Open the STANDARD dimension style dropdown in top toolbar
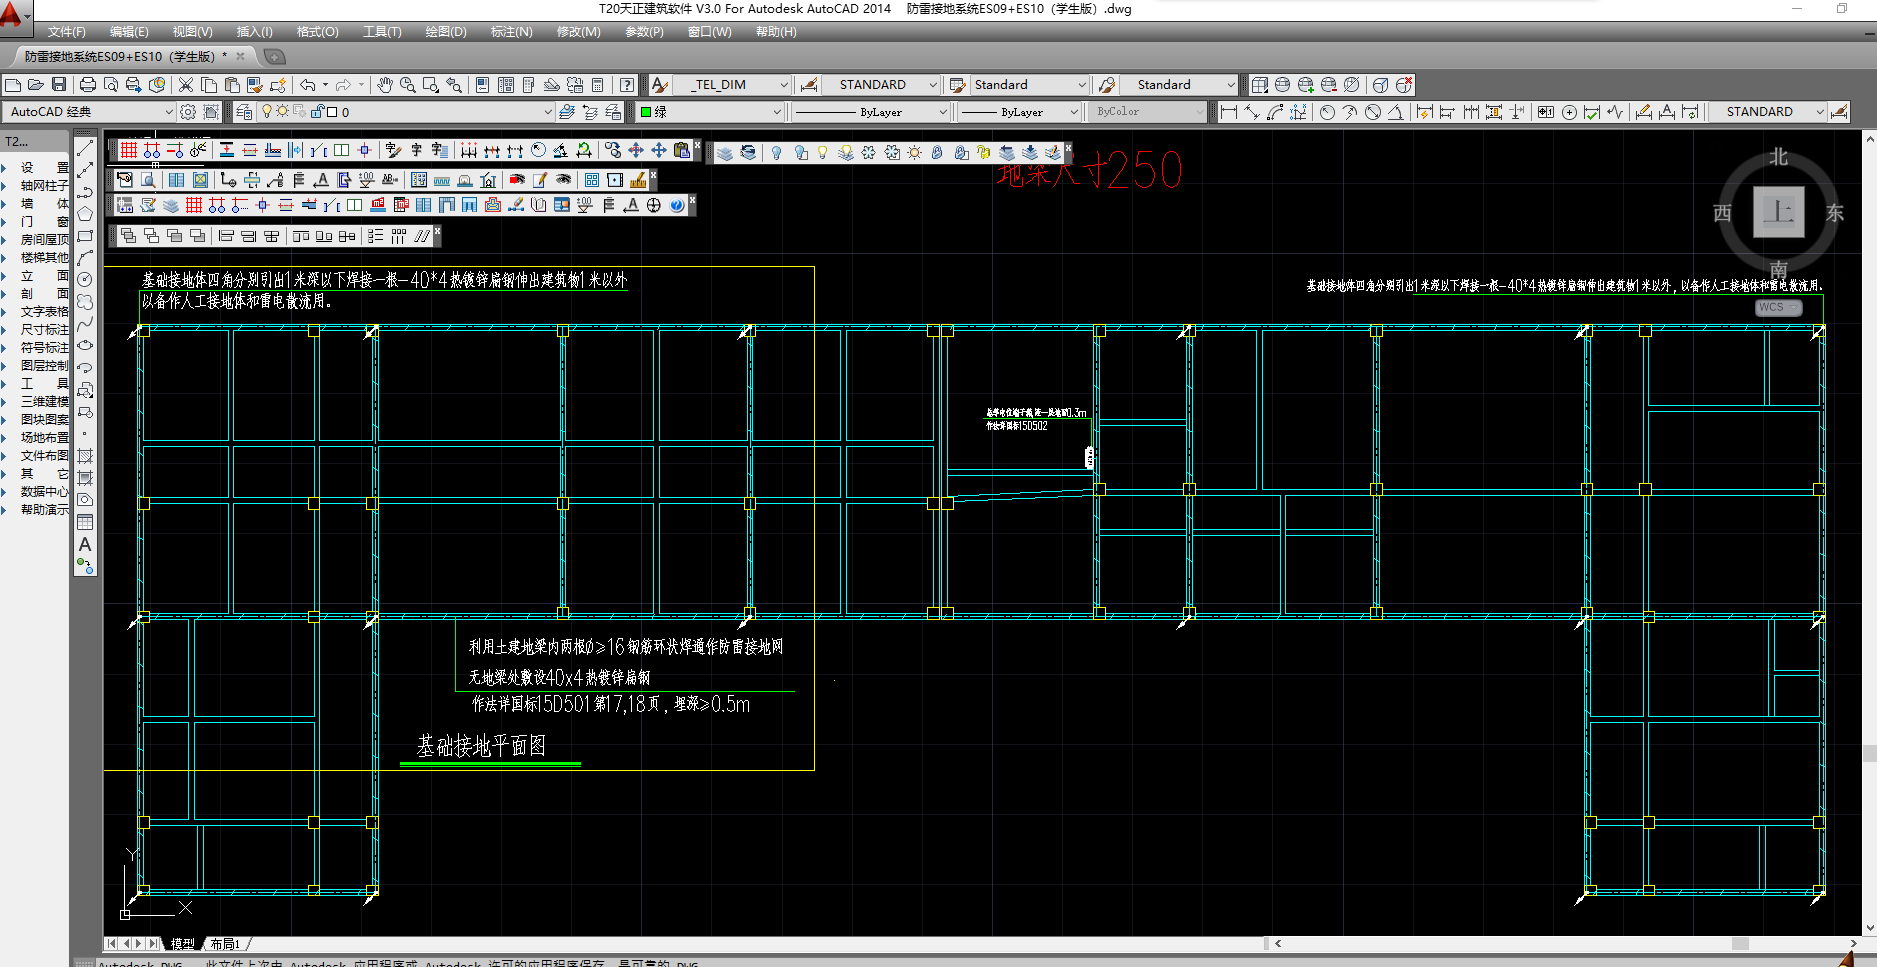The height and width of the screenshot is (967, 1877). [880, 85]
